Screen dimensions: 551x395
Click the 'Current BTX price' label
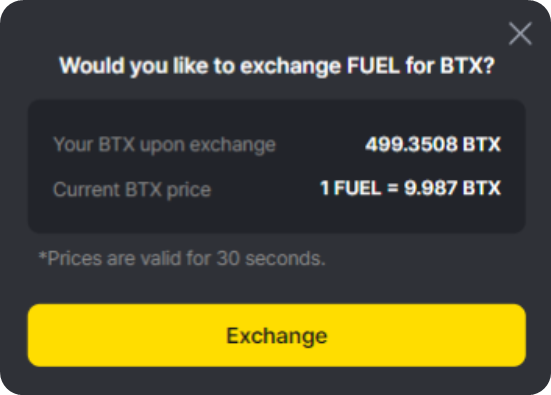coord(132,190)
